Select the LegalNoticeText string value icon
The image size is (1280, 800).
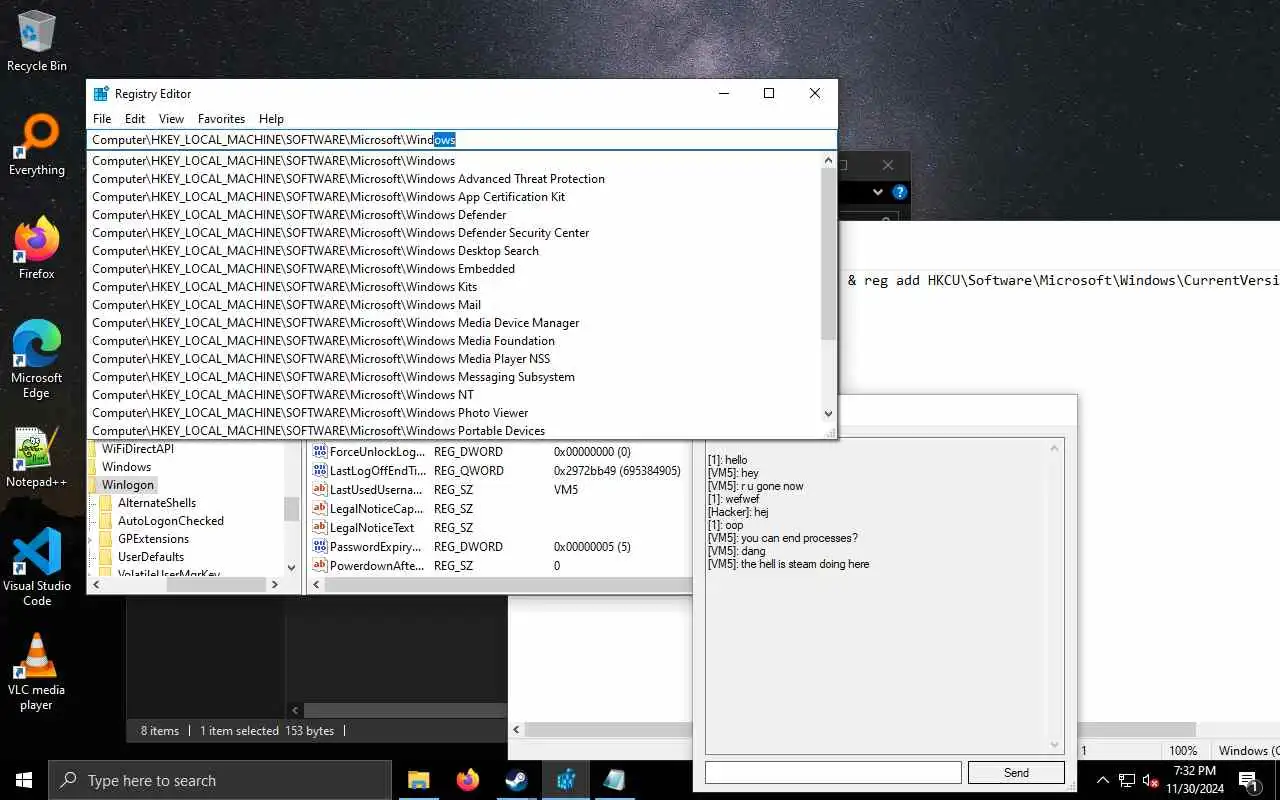coord(320,528)
